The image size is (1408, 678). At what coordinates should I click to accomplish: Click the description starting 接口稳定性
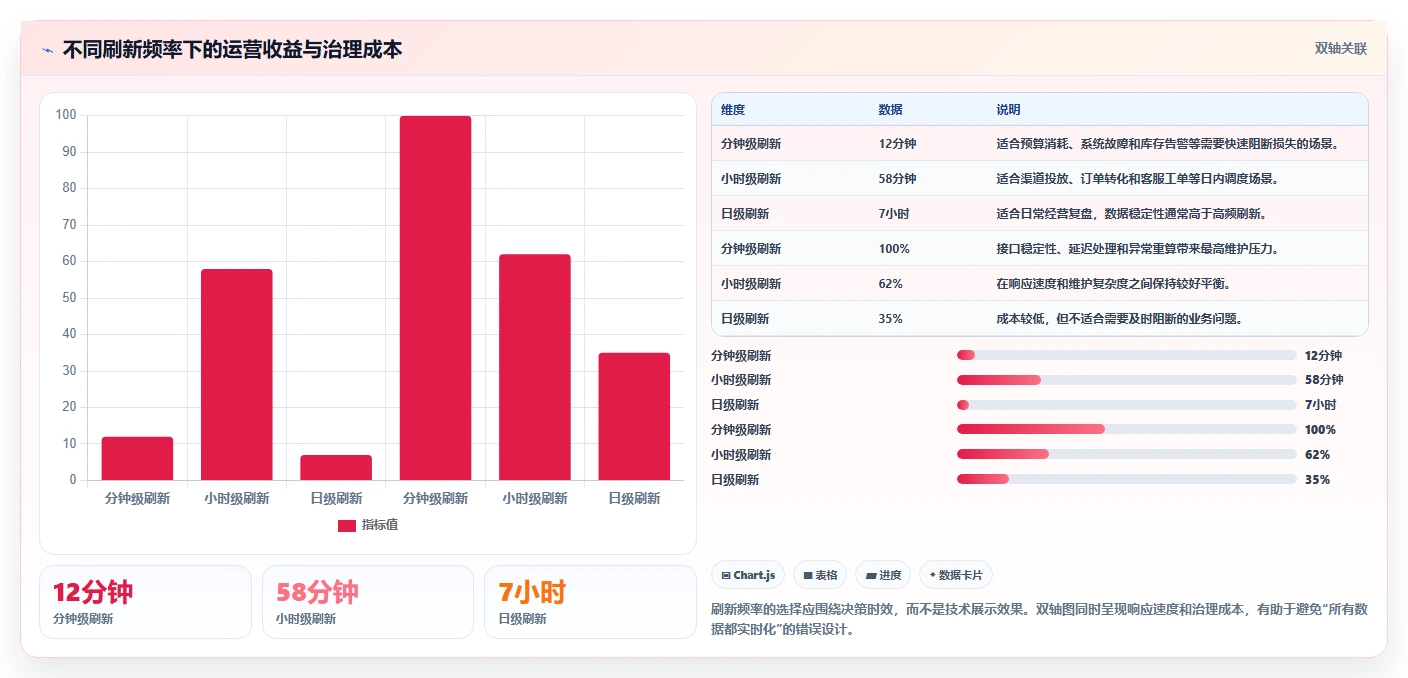pos(1139,249)
